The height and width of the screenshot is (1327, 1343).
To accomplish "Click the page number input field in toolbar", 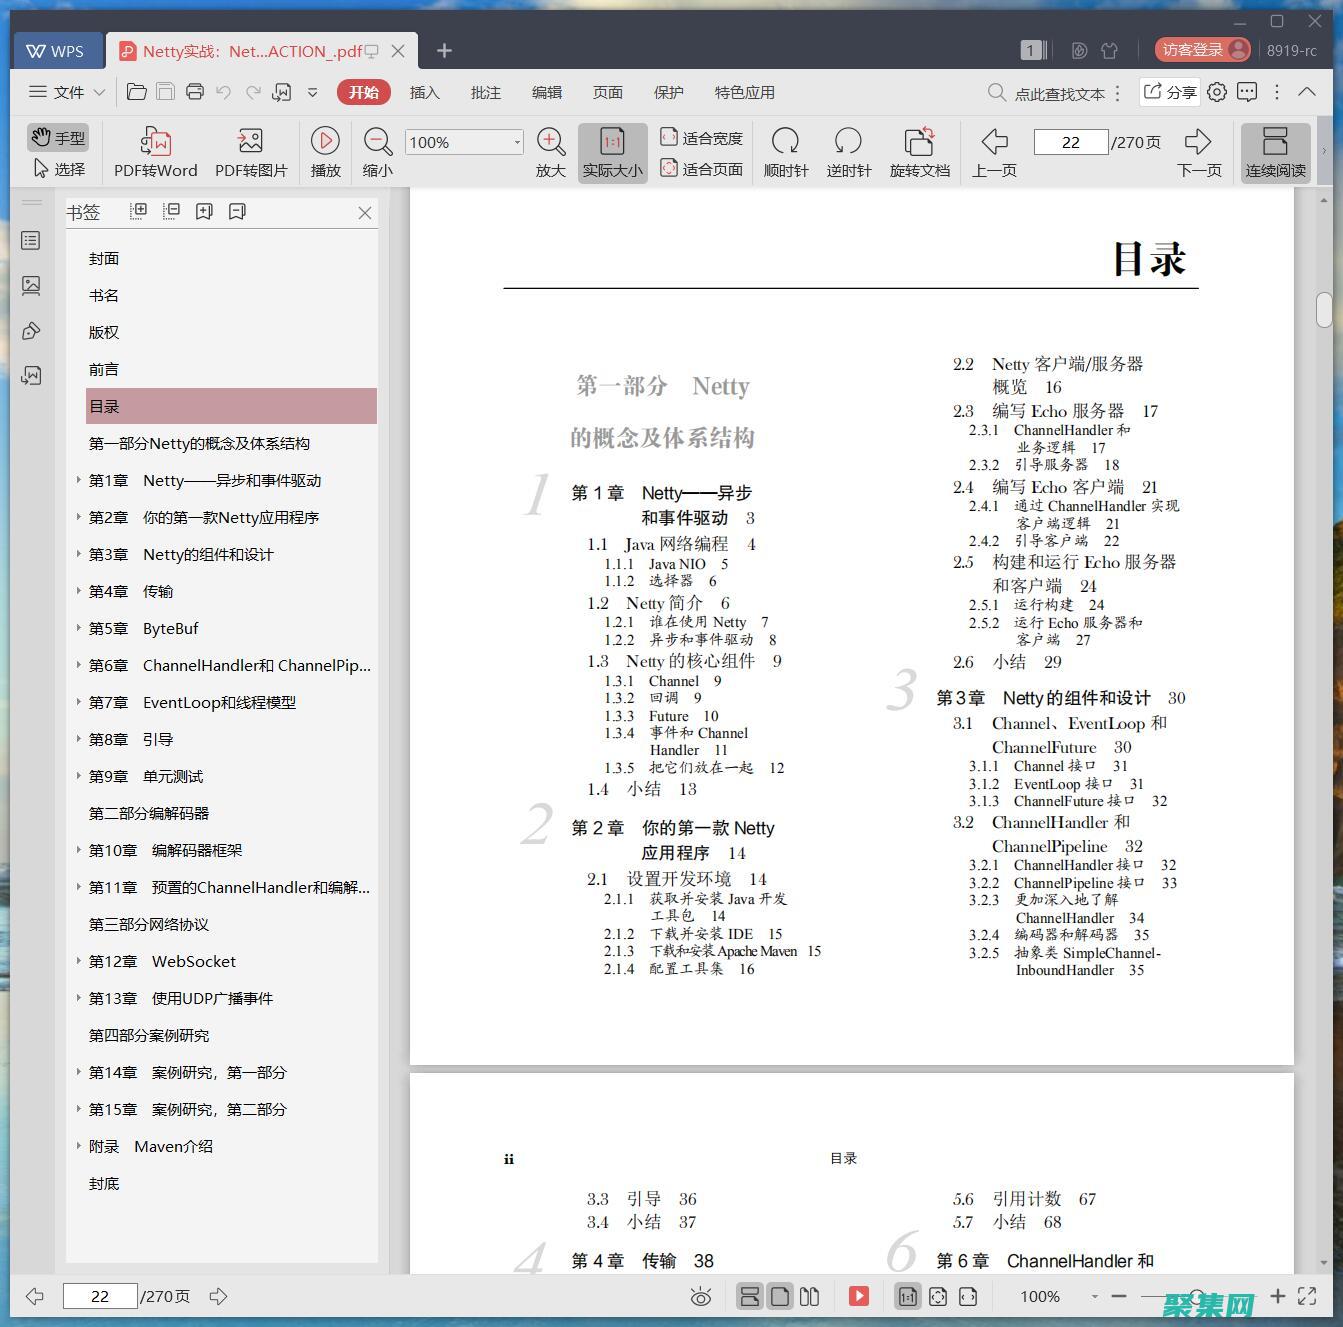I will click(1070, 142).
